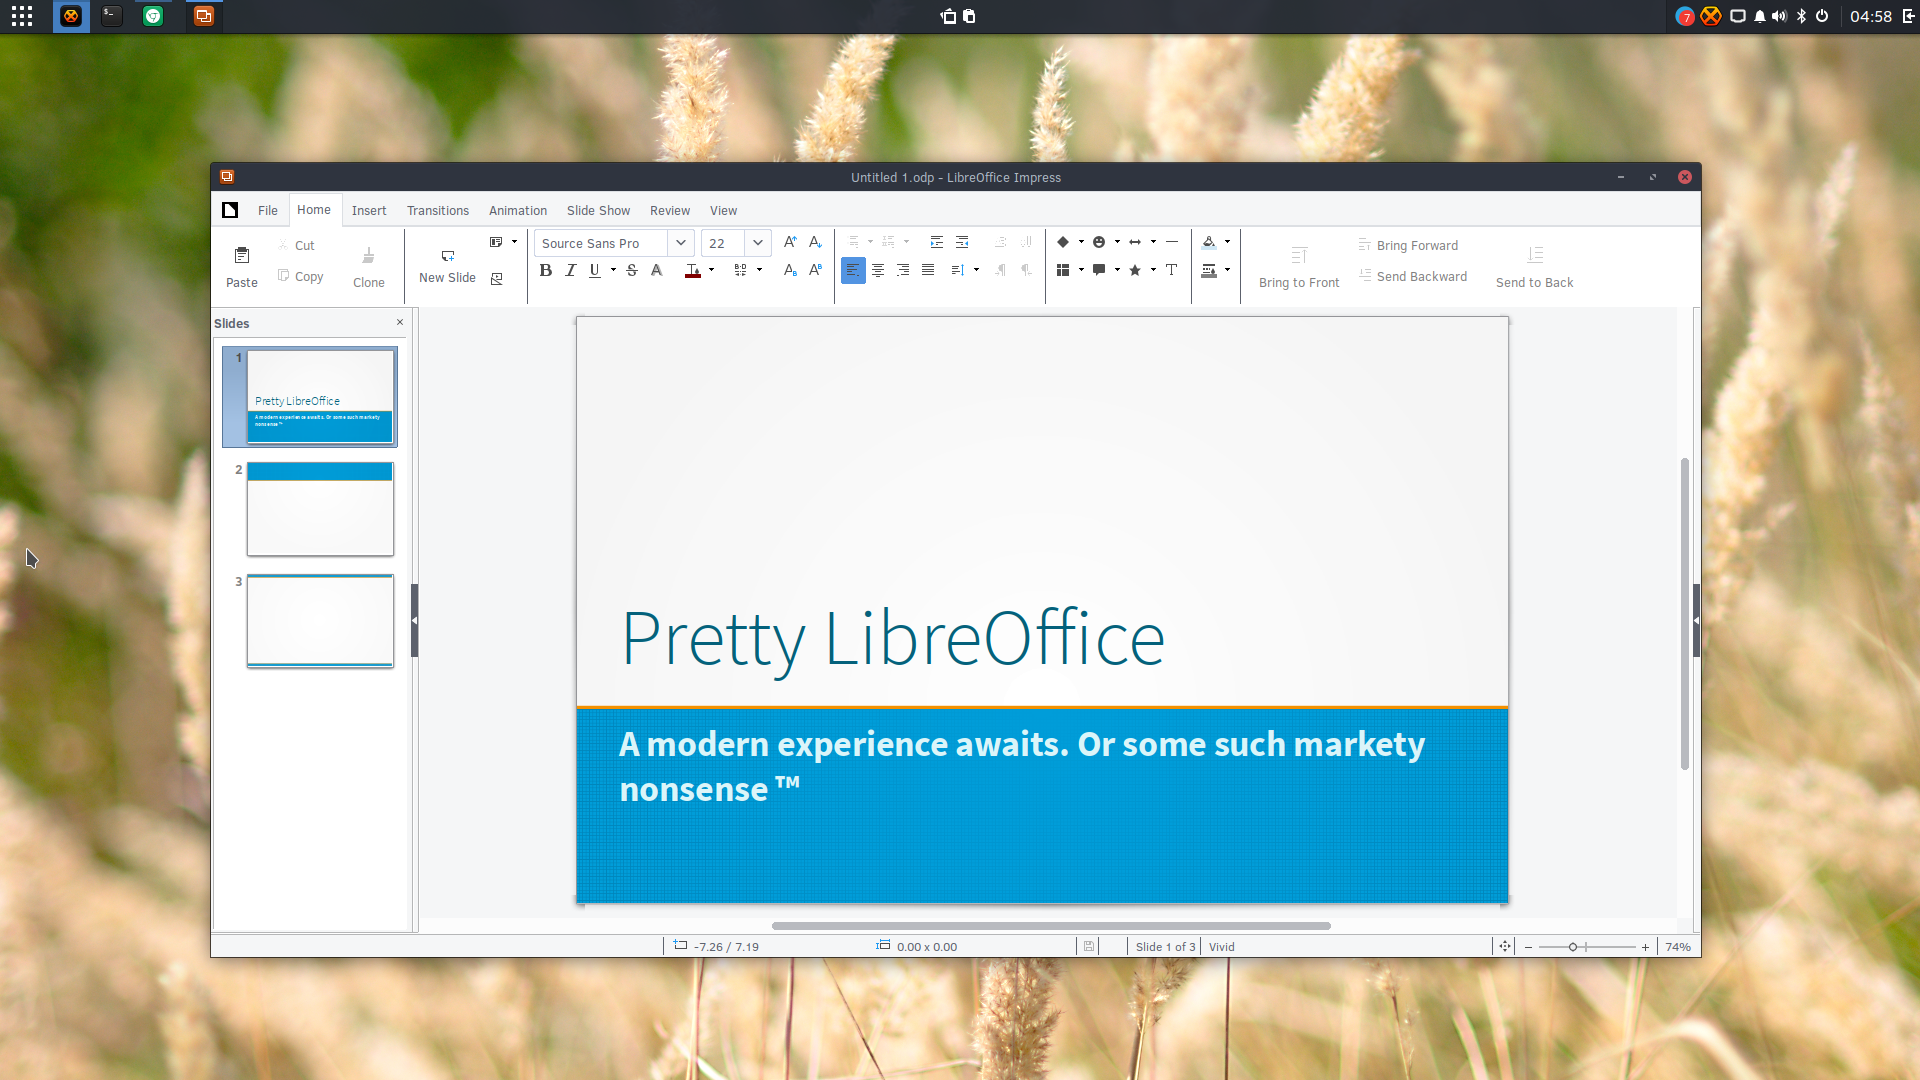Viewport: 1920px width, 1080px height.
Task: Switch to the View tab
Action: point(723,210)
